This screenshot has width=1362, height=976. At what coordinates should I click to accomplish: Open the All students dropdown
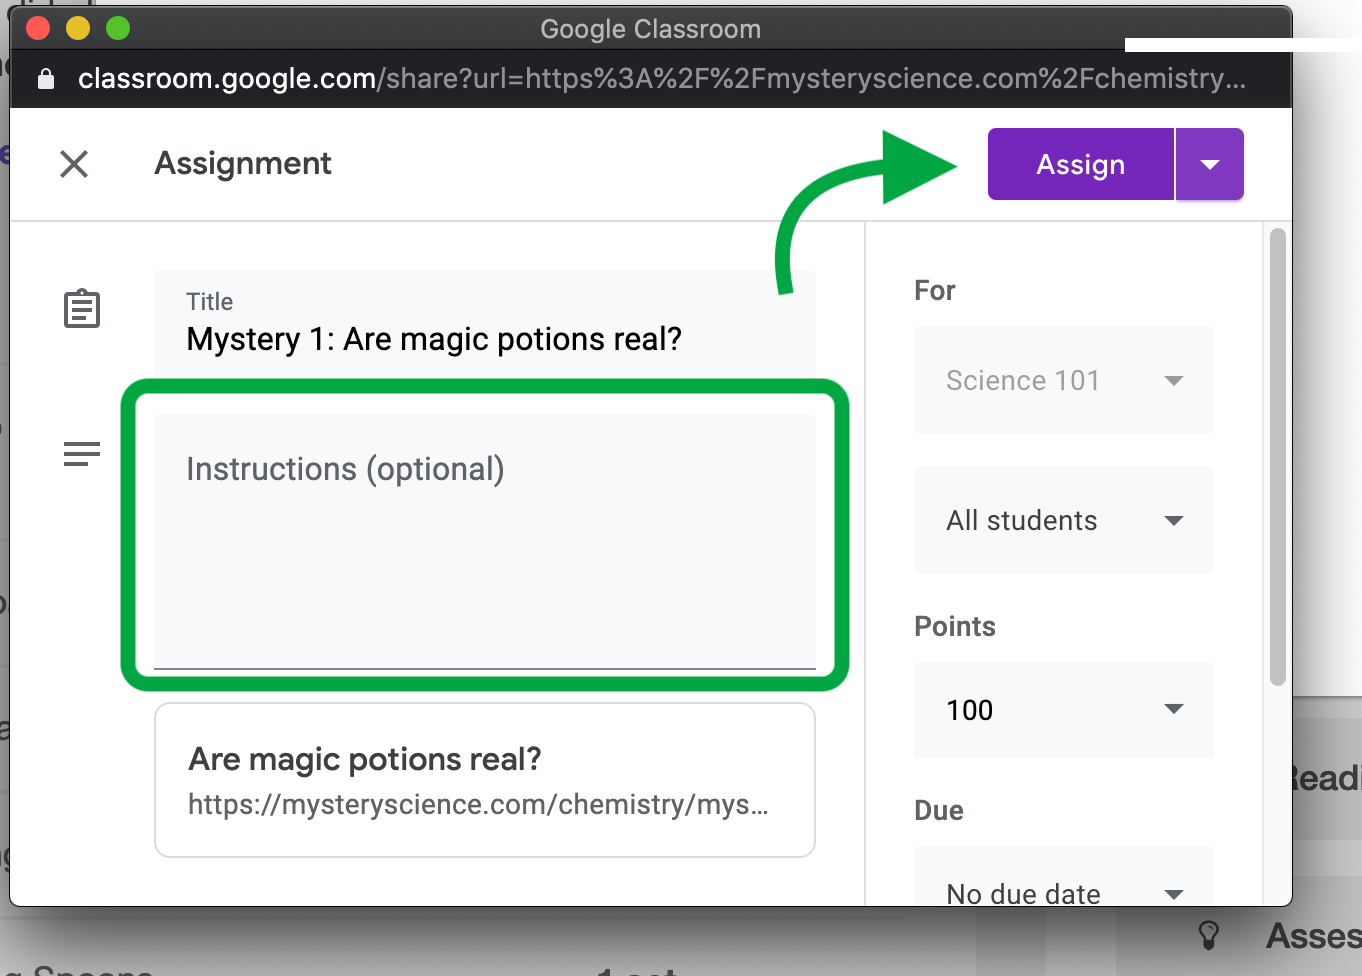pyautogui.click(x=1064, y=520)
